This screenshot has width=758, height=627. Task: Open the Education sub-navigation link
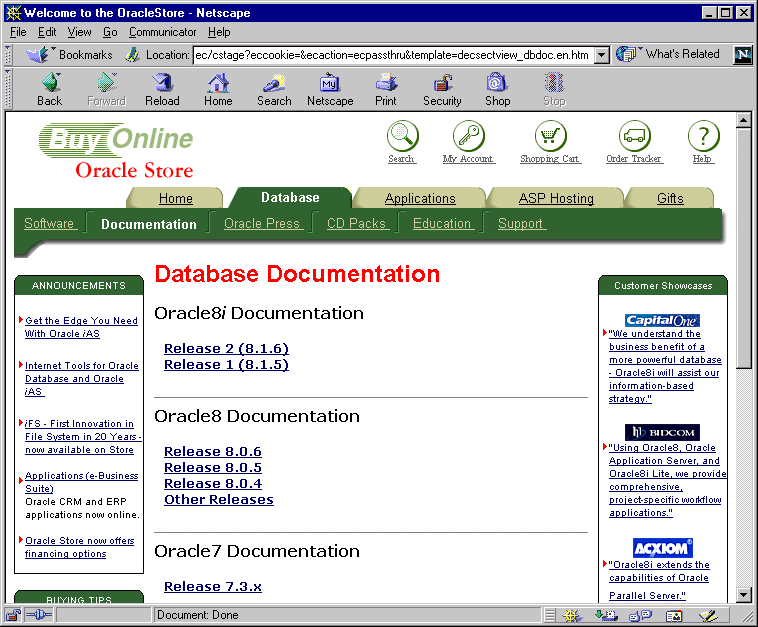[443, 223]
